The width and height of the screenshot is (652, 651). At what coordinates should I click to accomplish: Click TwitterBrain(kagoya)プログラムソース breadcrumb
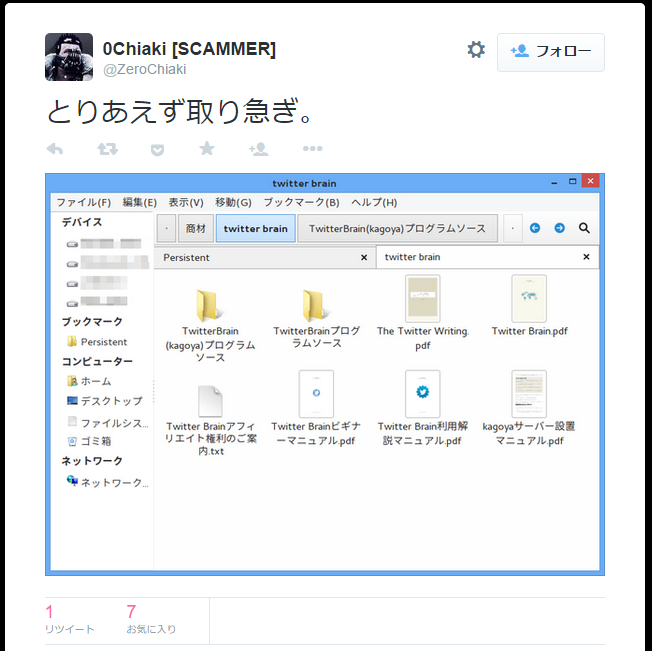point(398,228)
